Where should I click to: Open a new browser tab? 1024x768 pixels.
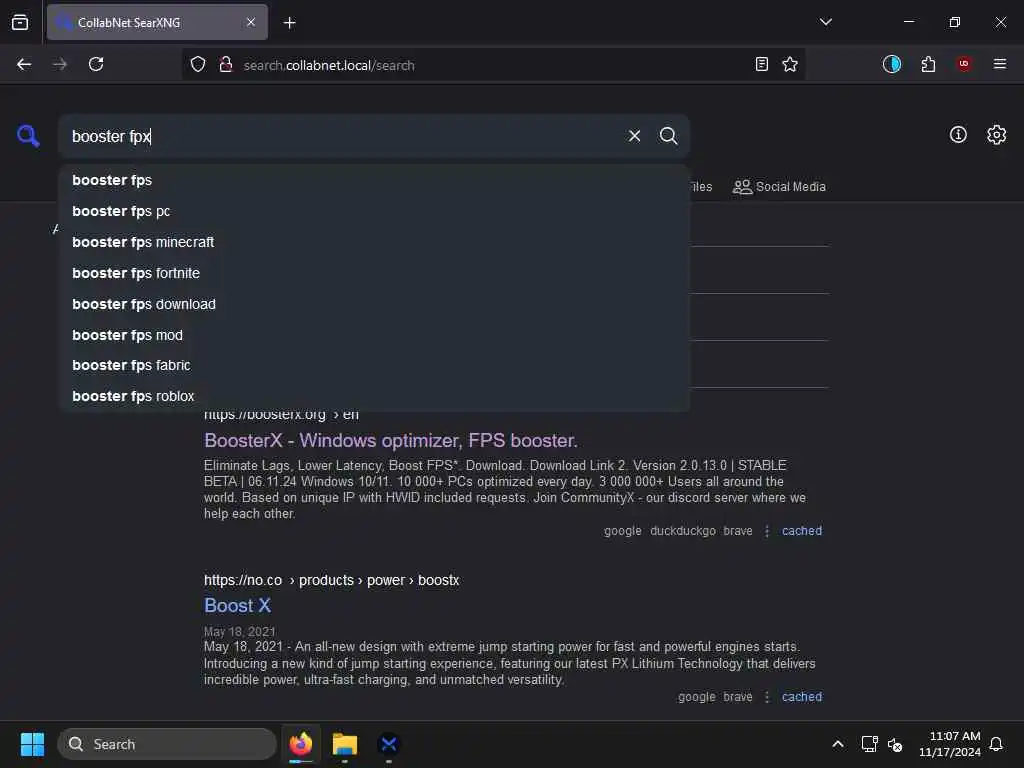(x=289, y=23)
